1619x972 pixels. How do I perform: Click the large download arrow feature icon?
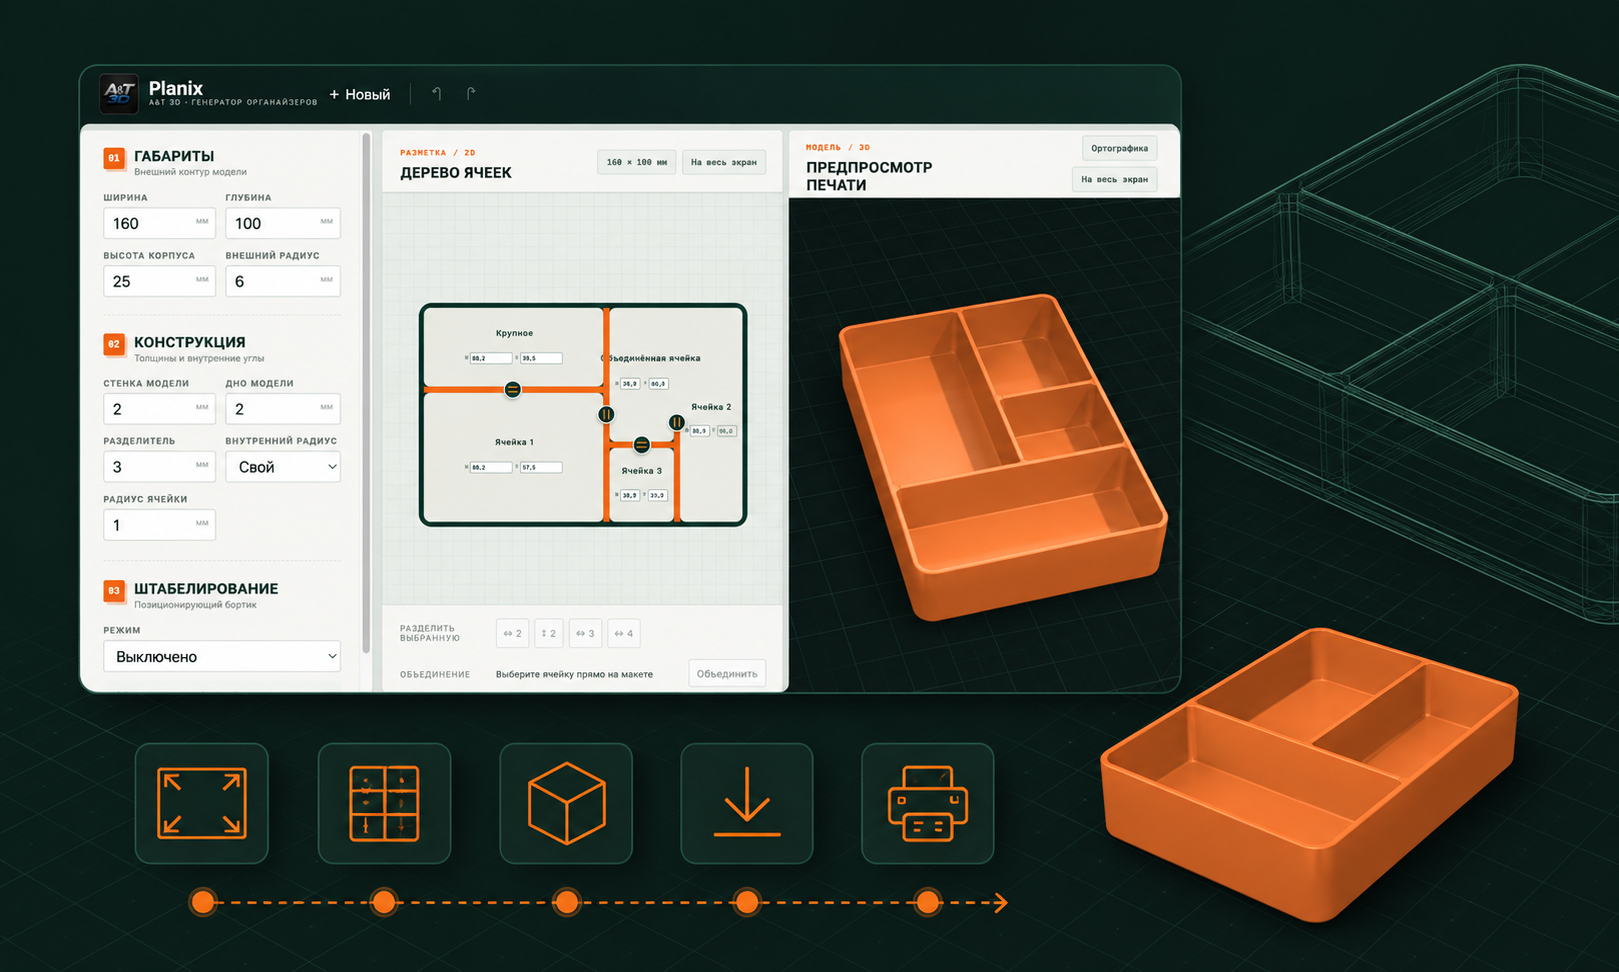(x=747, y=803)
